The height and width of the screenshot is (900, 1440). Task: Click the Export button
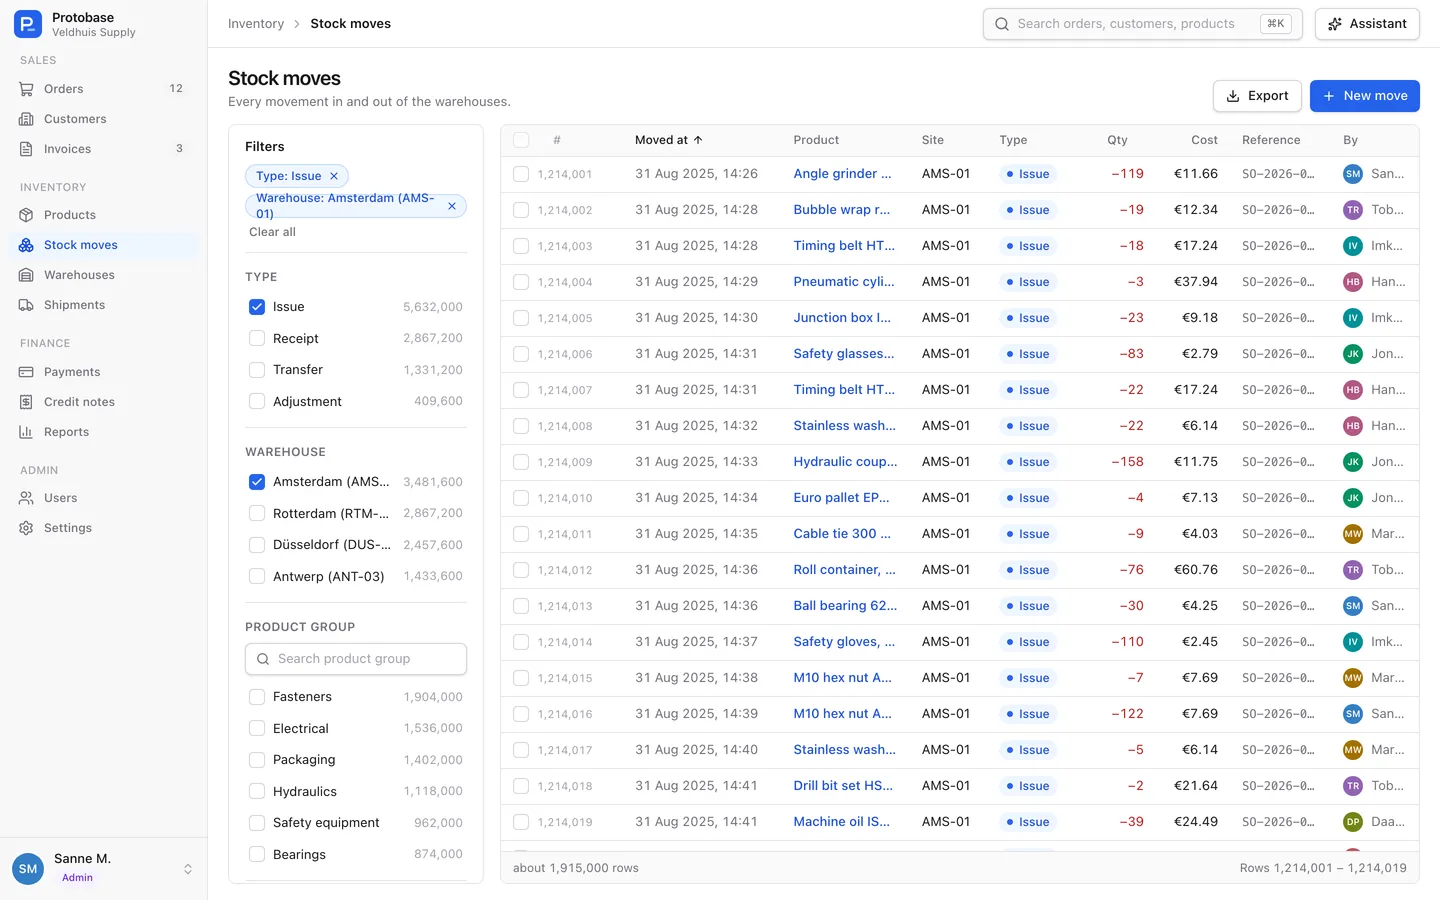(1257, 96)
